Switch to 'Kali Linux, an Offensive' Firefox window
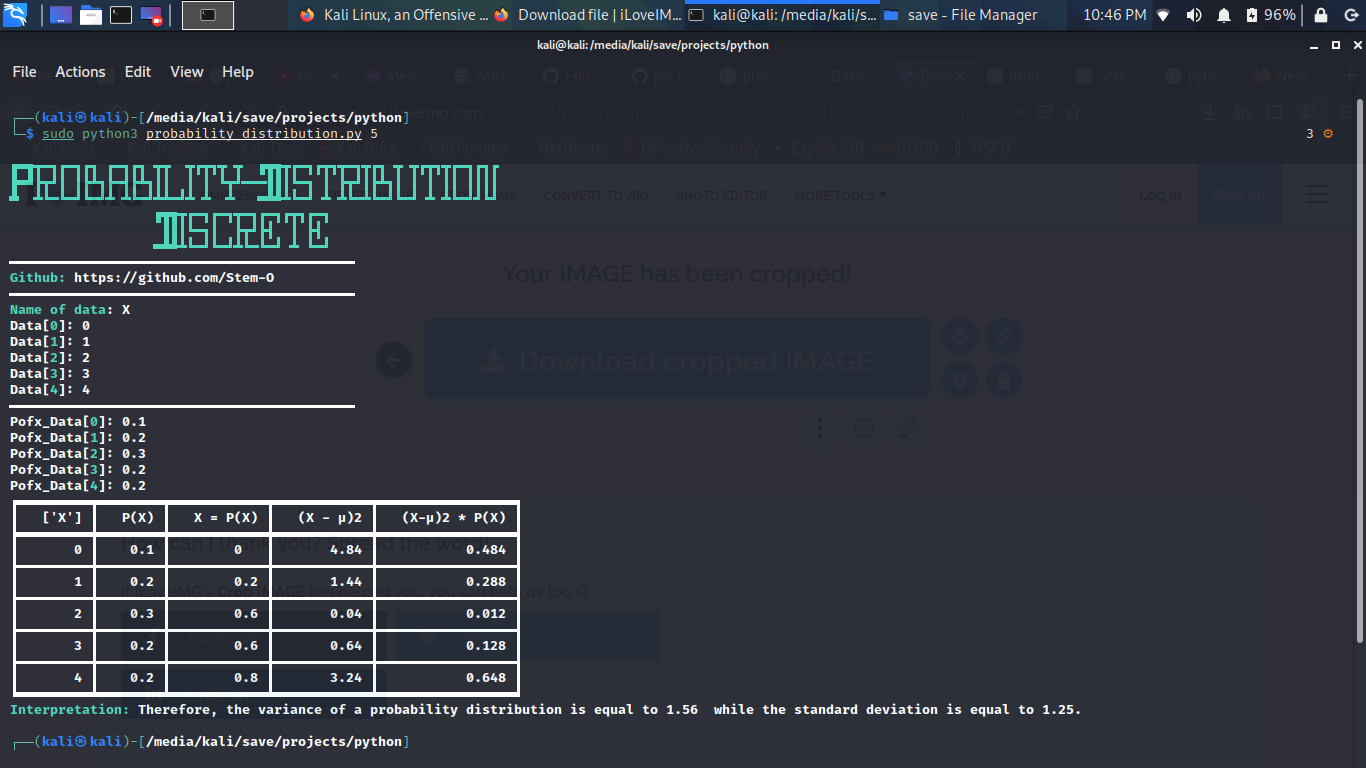The height and width of the screenshot is (768, 1366). (x=393, y=15)
